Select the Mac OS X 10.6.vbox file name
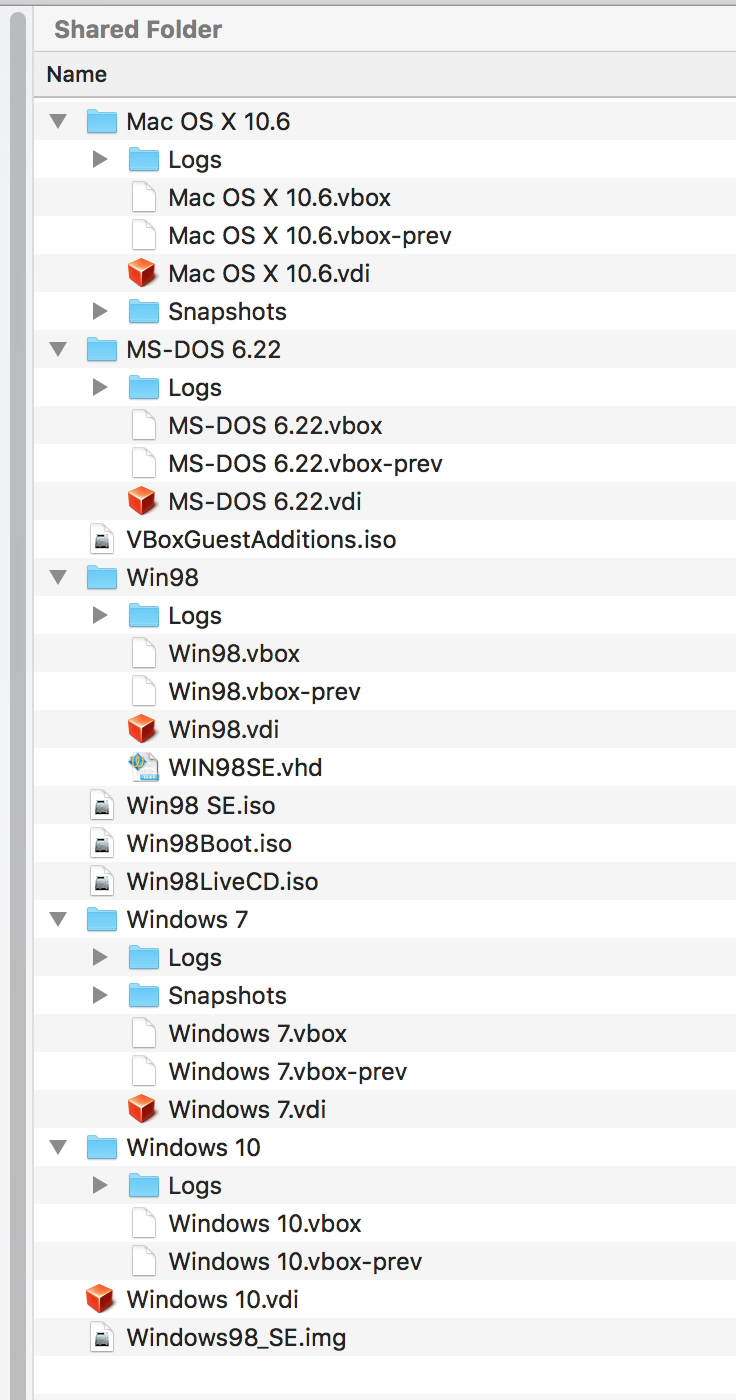The width and height of the screenshot is (736, 1400). [x=279, y=198]
